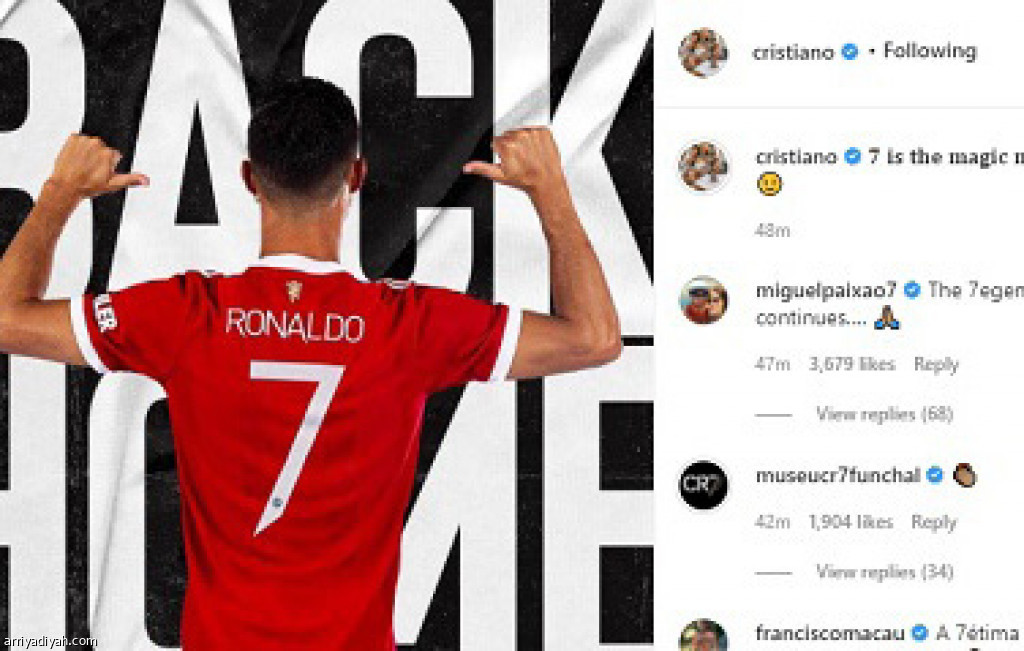Image resolution: width=1024 pixels, height=651 pixels.
Task: Open museucr7funchal username link
Action: [838, 475]
